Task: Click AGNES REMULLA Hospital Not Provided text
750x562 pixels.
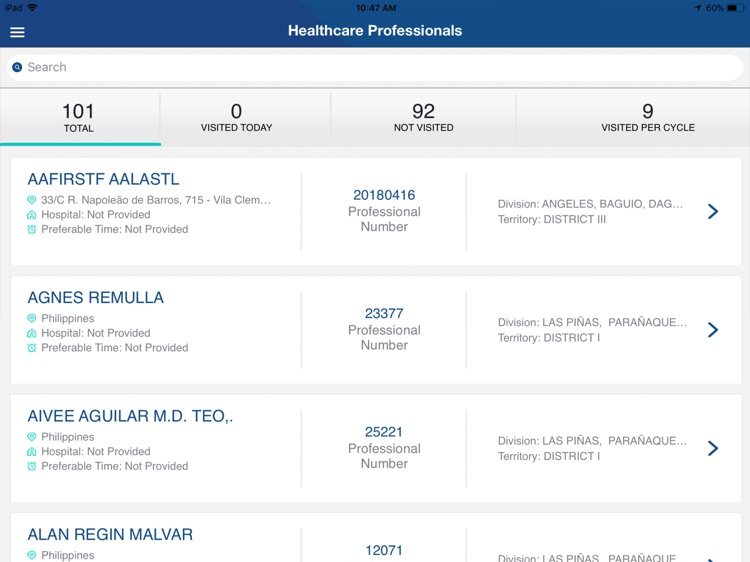Action: click(x=96, y=333)
